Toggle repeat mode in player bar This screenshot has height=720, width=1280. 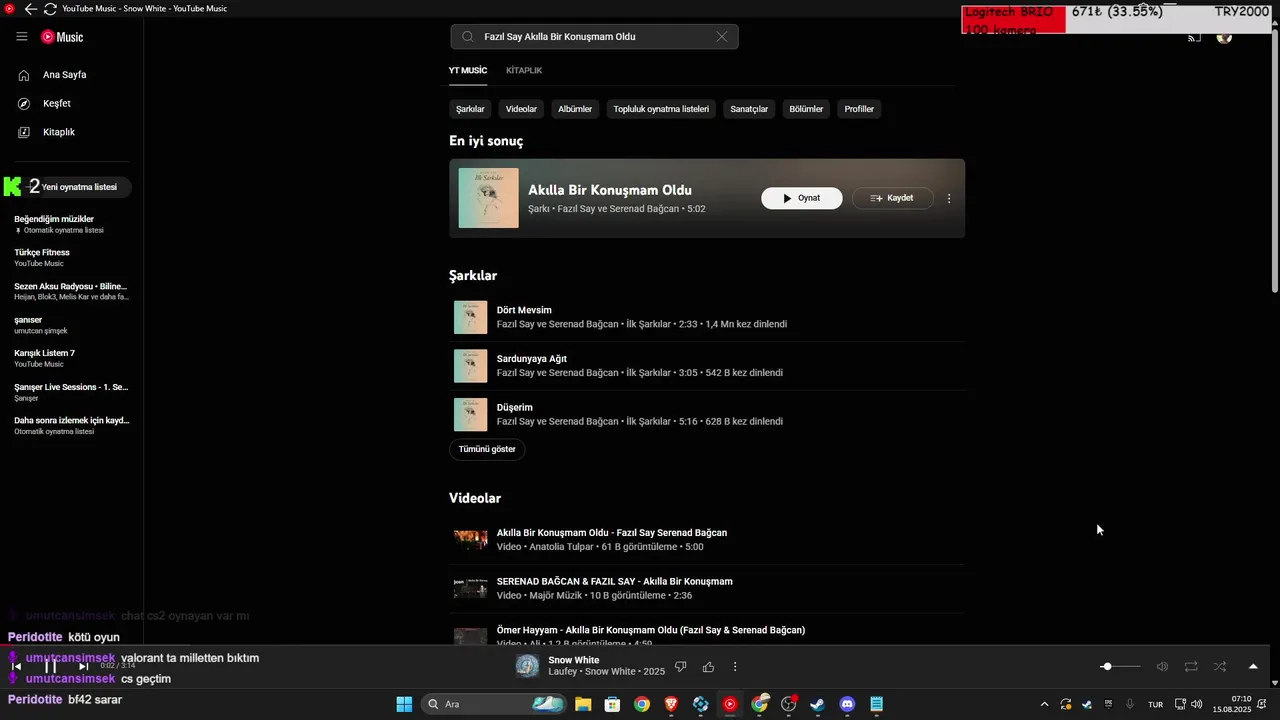click(1191, 666)
